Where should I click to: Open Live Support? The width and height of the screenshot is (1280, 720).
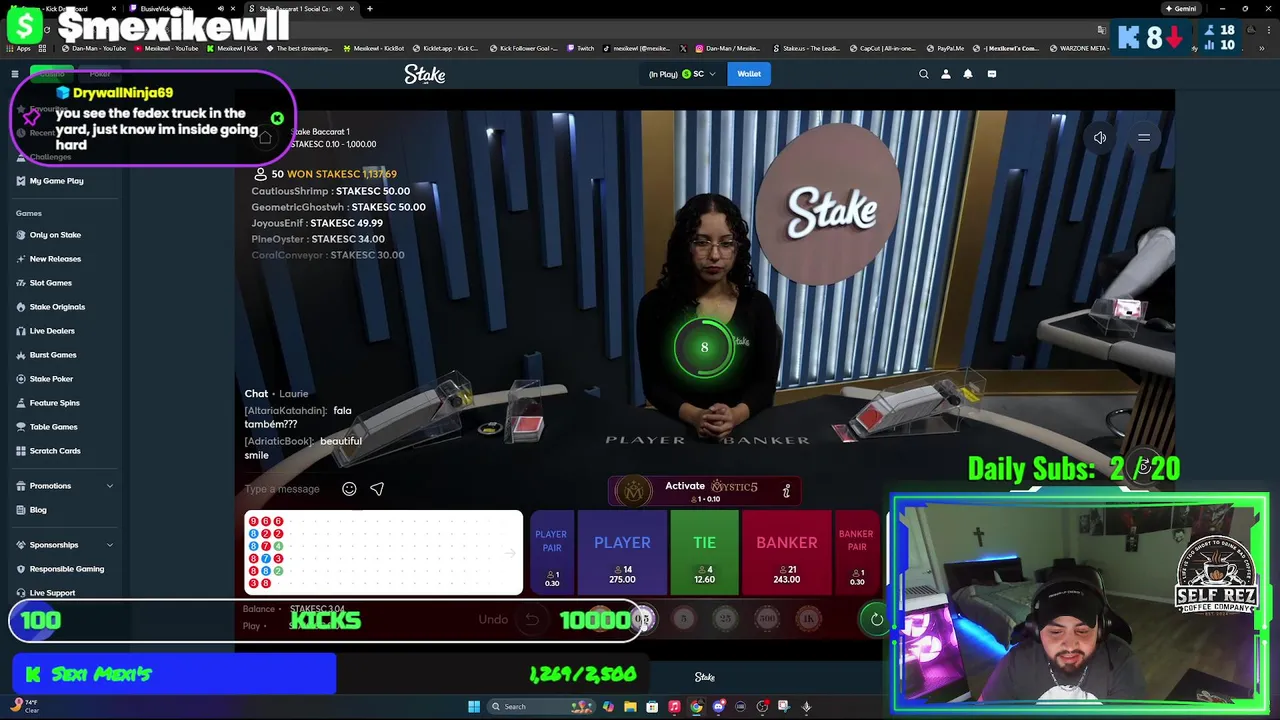point(45,593)
